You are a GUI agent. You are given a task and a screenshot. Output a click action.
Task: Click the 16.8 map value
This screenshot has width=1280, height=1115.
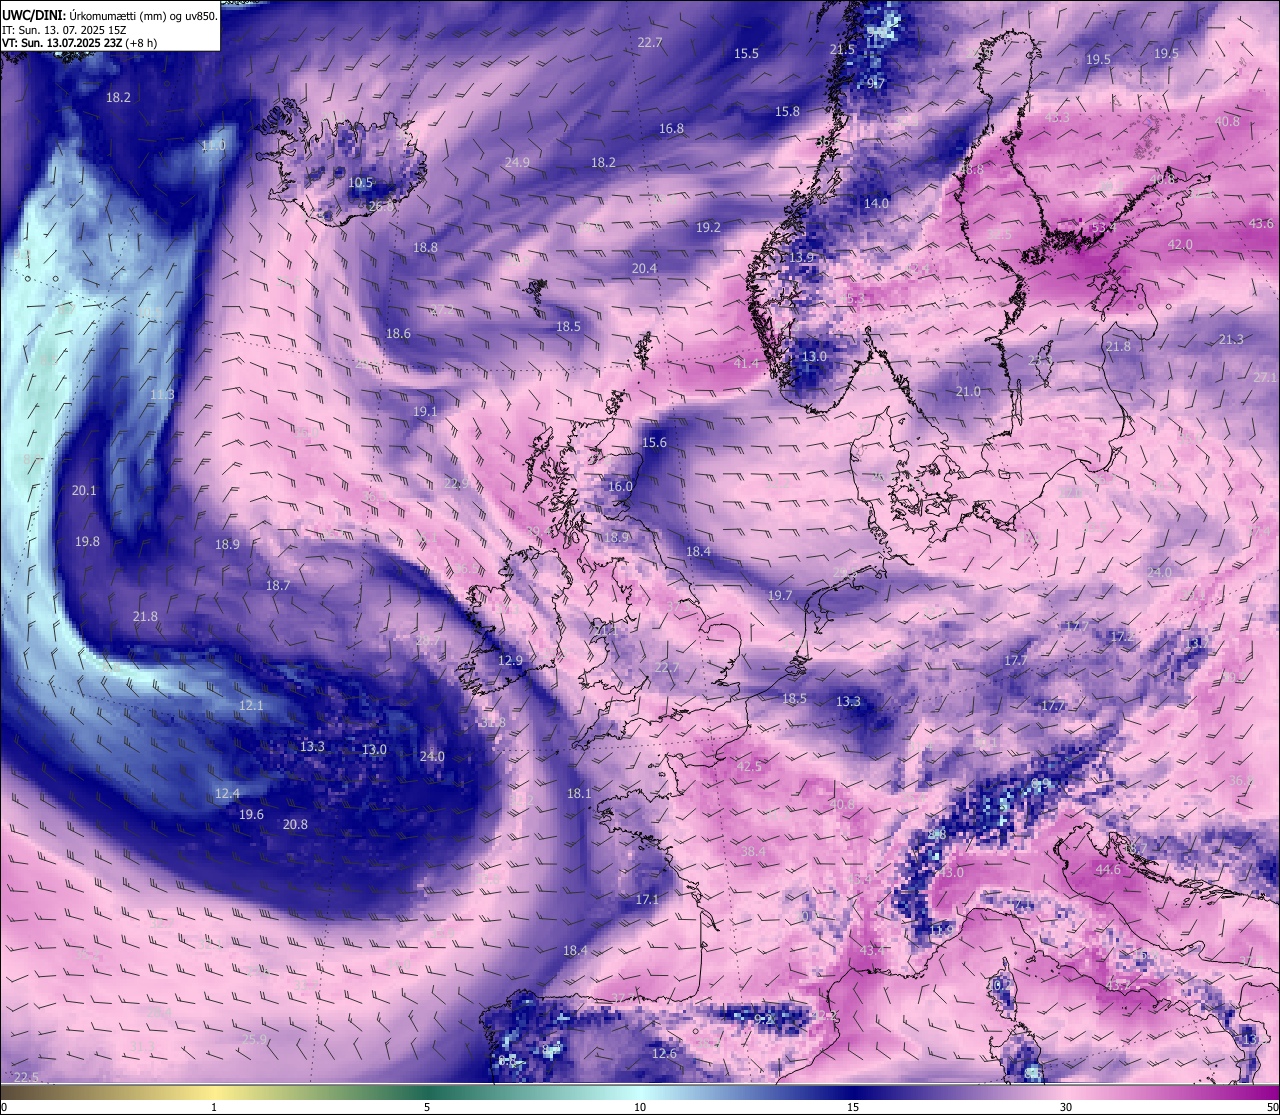pos(672,129)
